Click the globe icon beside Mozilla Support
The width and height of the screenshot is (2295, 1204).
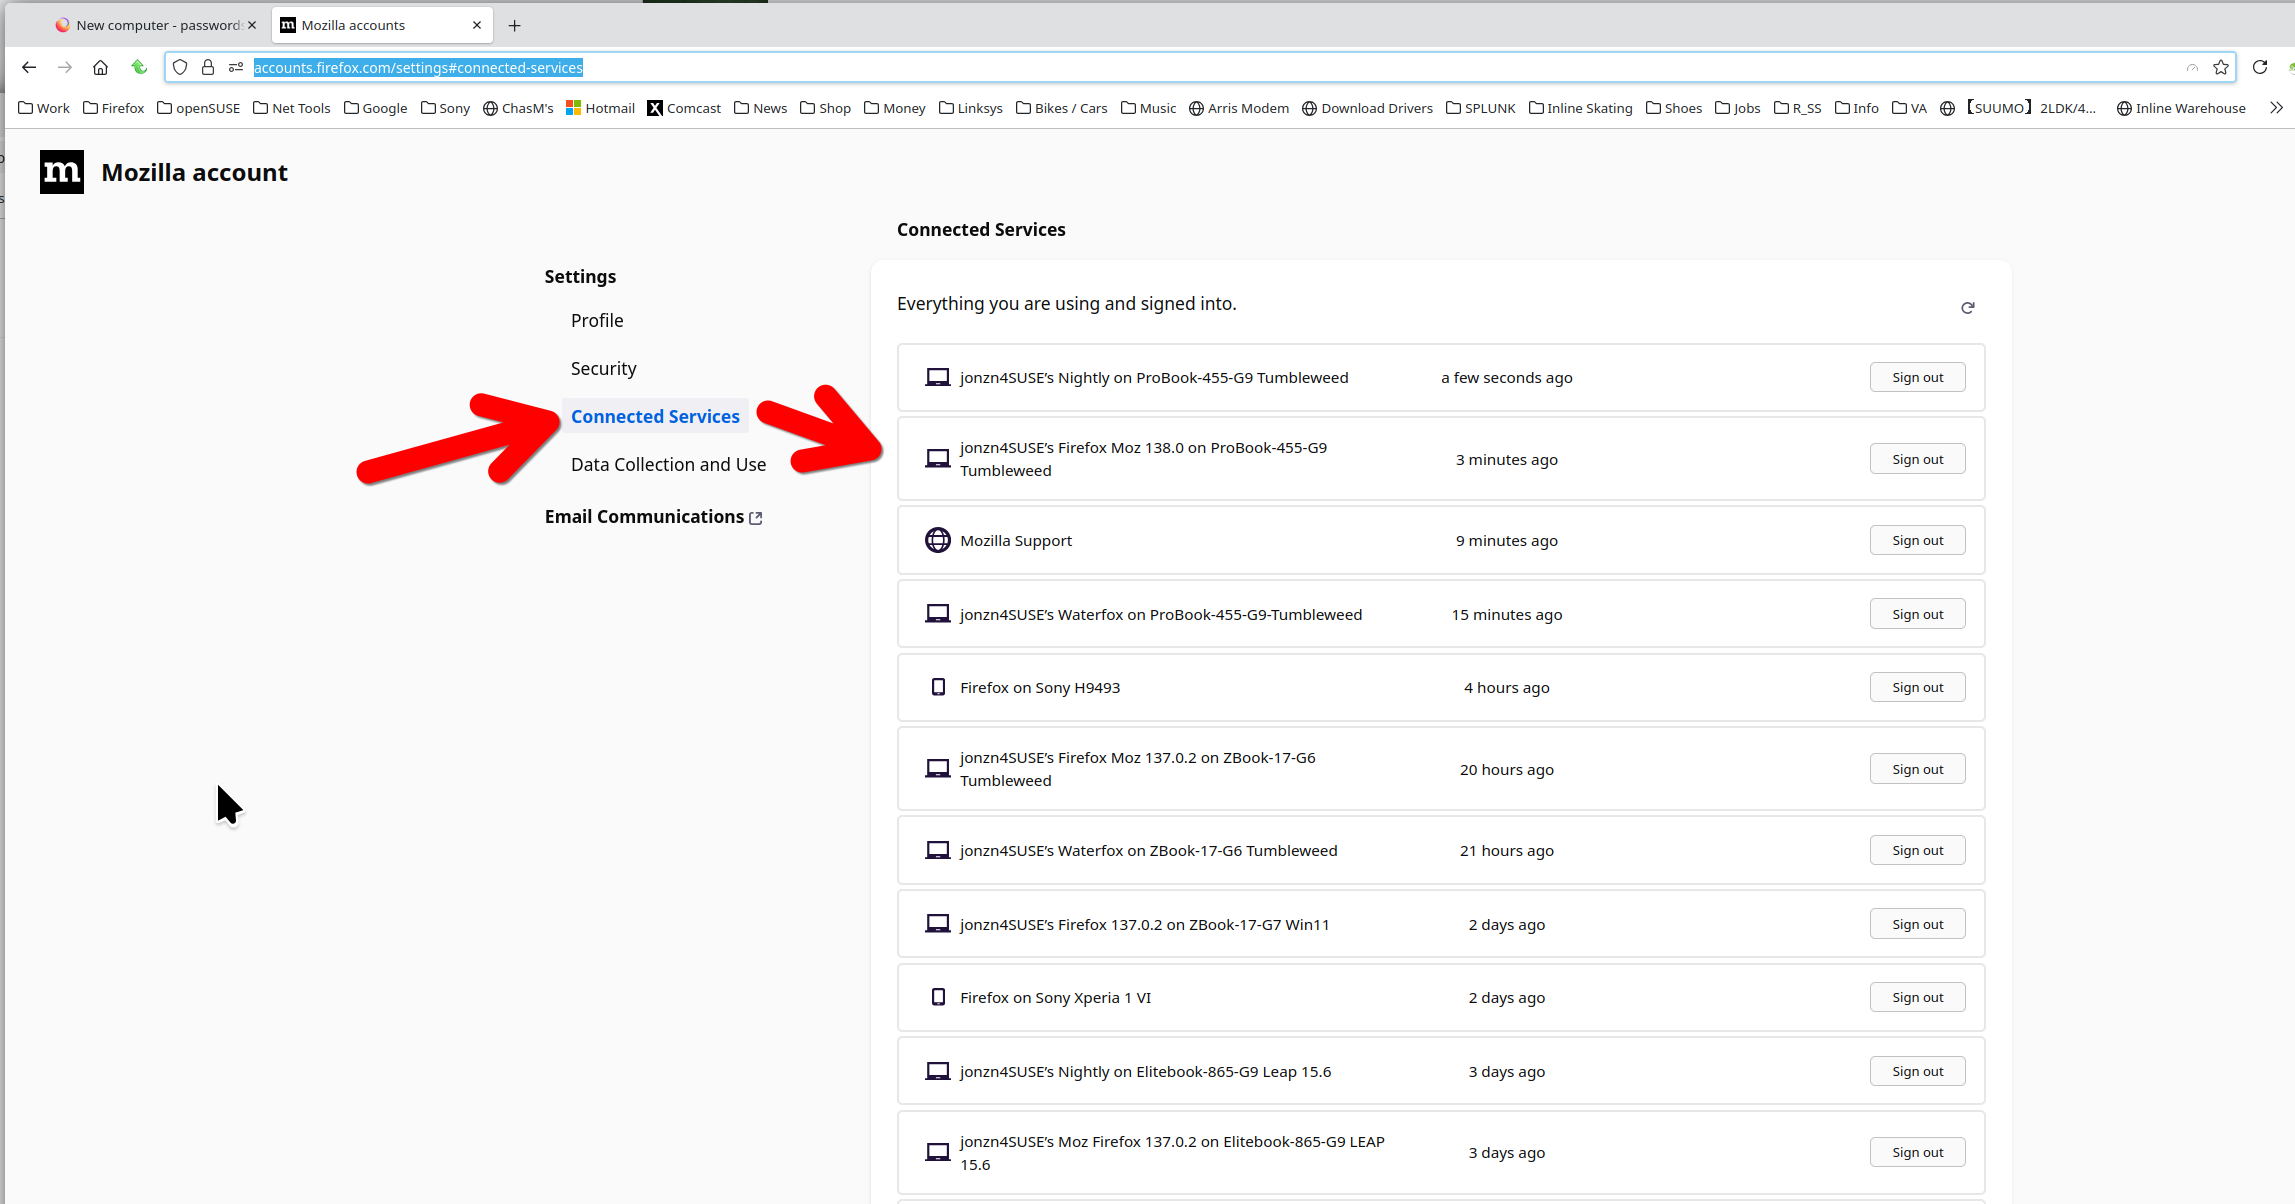pos(937,540)
